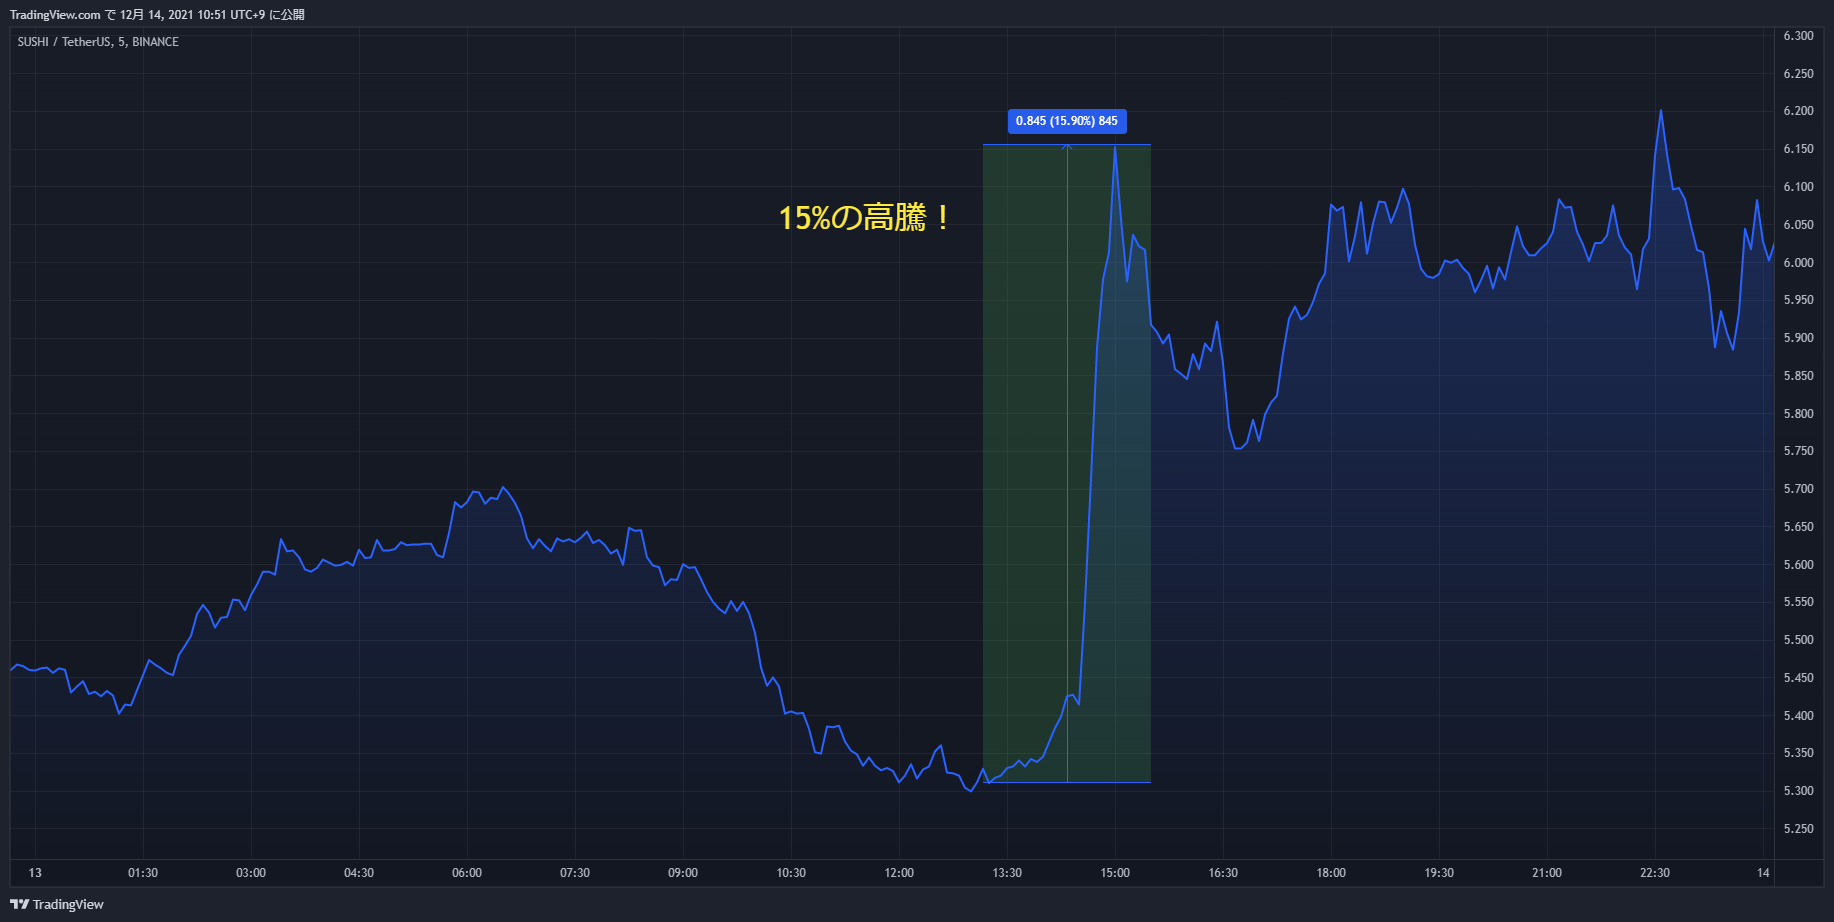Screen dimensions: 1834x922
Task: Click price axis label 6.100
Action: 1798,187
